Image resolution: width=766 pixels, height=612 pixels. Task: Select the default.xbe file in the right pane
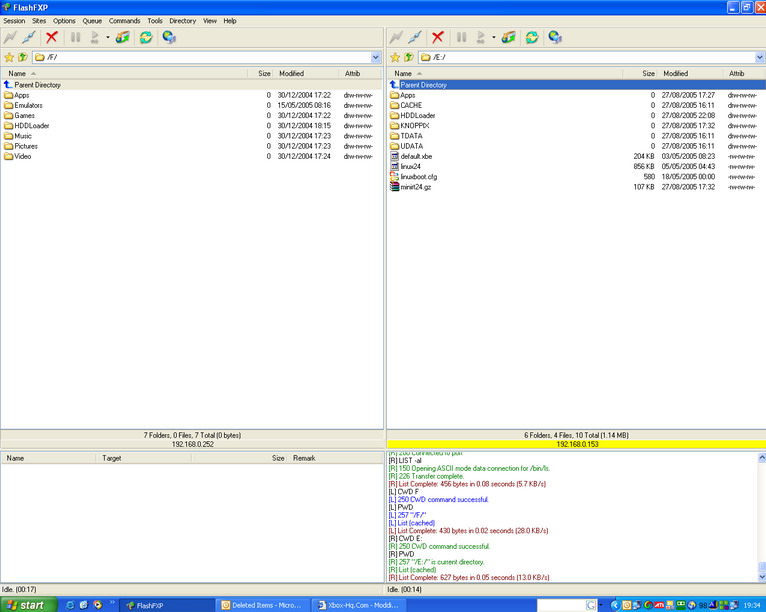click(416, 156)
